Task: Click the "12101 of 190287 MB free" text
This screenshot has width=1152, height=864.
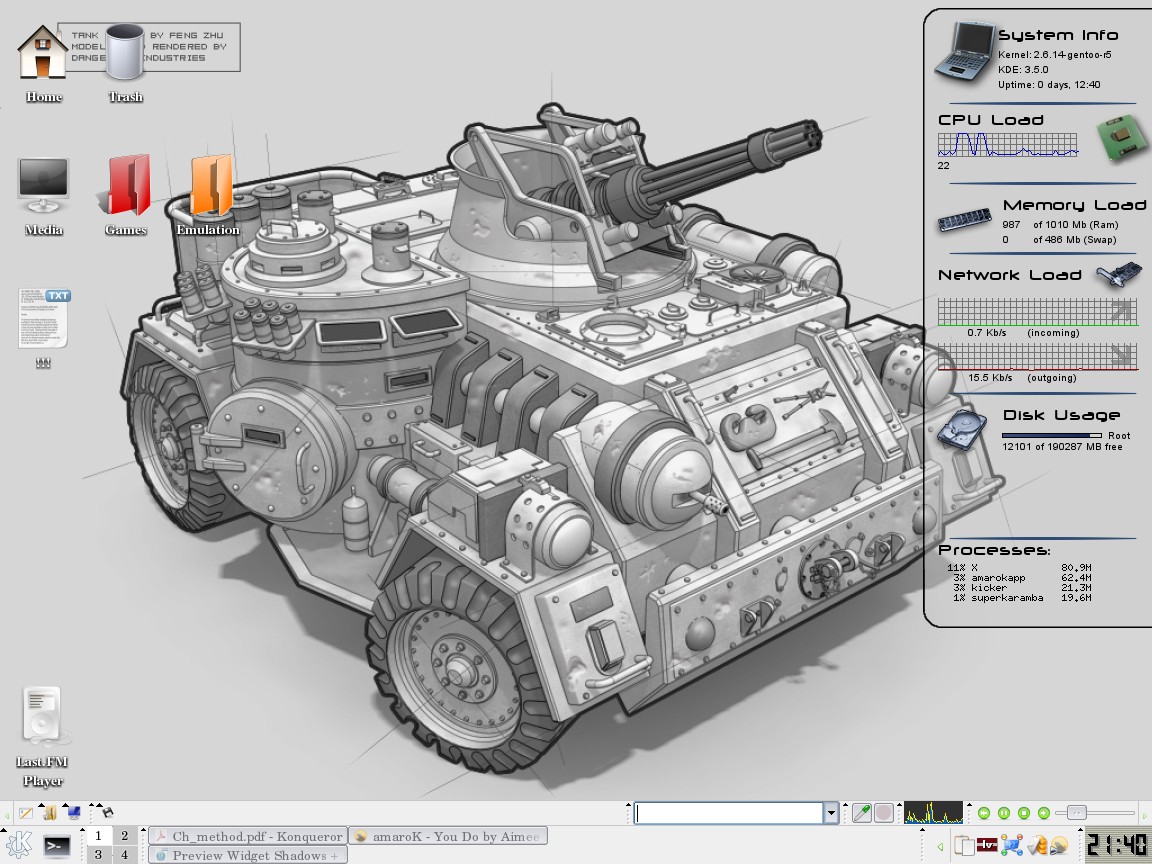Action: [1062, 447]
